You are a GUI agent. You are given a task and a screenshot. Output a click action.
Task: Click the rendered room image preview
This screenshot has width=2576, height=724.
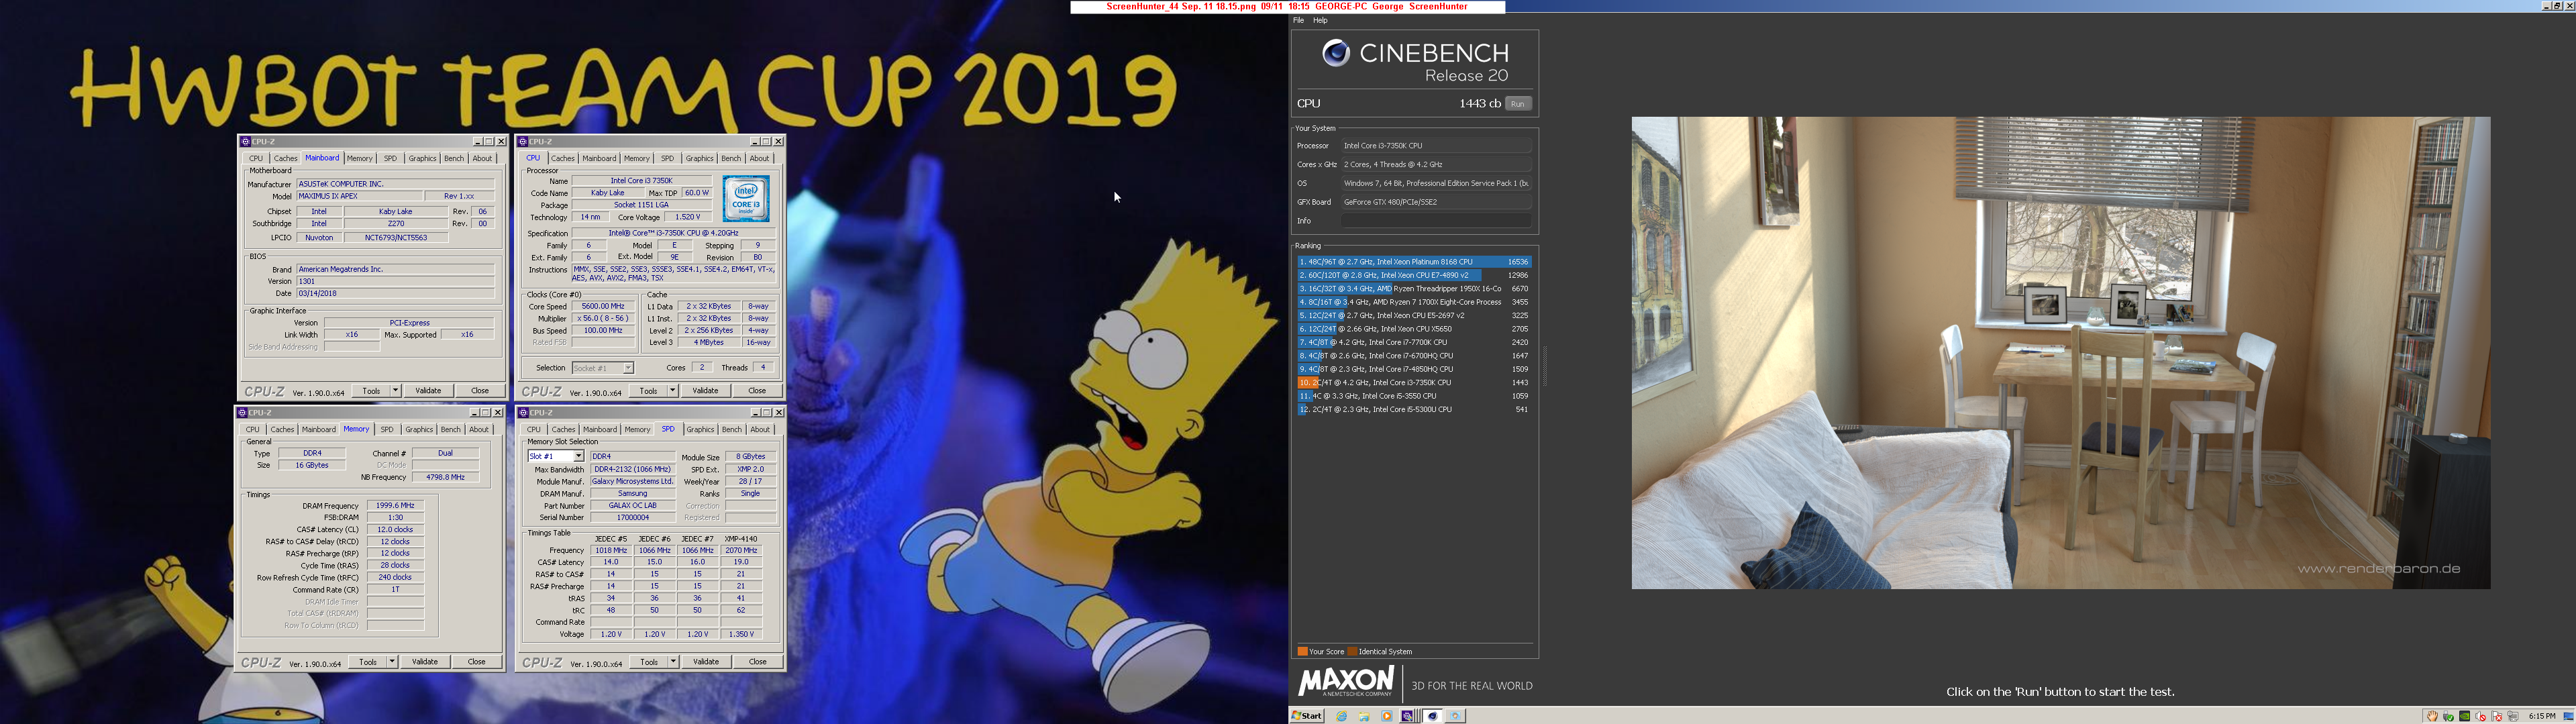click(x=2061, y=353)
